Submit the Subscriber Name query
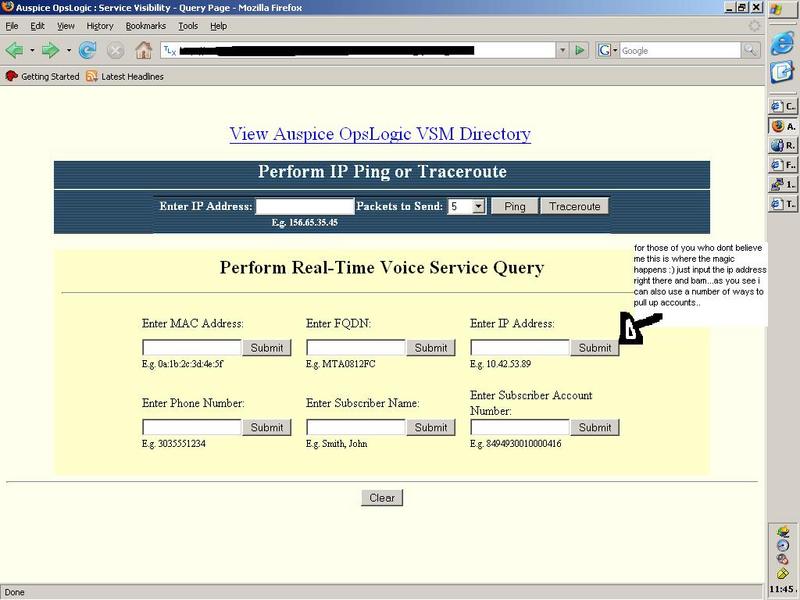The height and width of the screenshot is (600, 800). 431,427
